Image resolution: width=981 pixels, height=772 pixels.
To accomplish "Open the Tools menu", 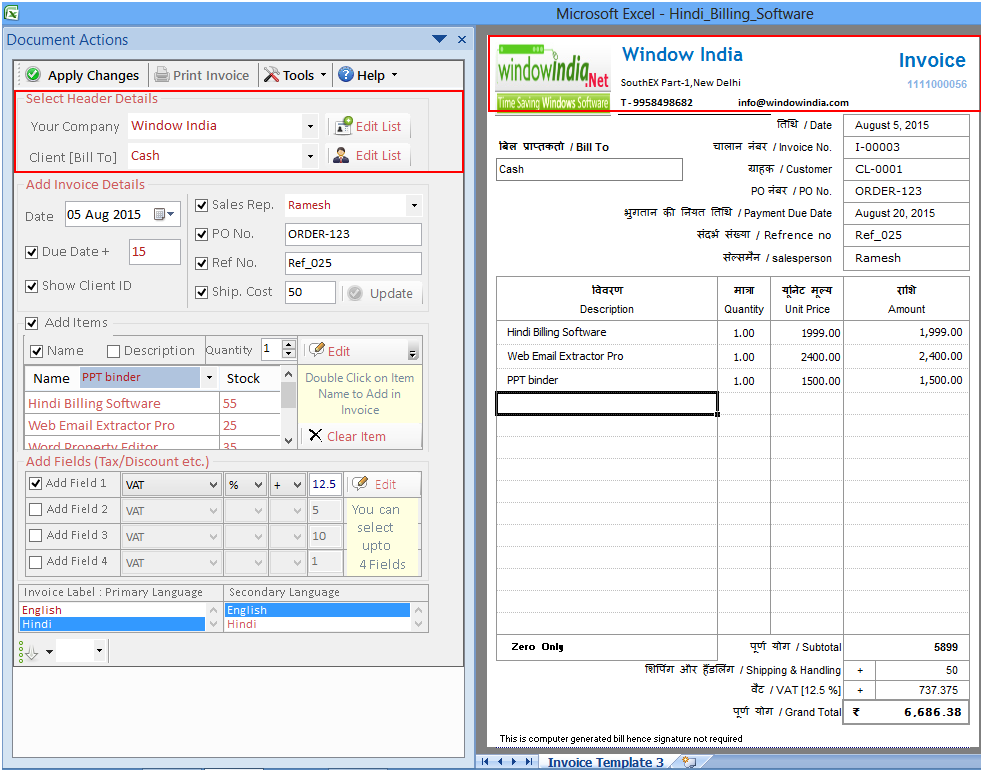I will (295, 75).
